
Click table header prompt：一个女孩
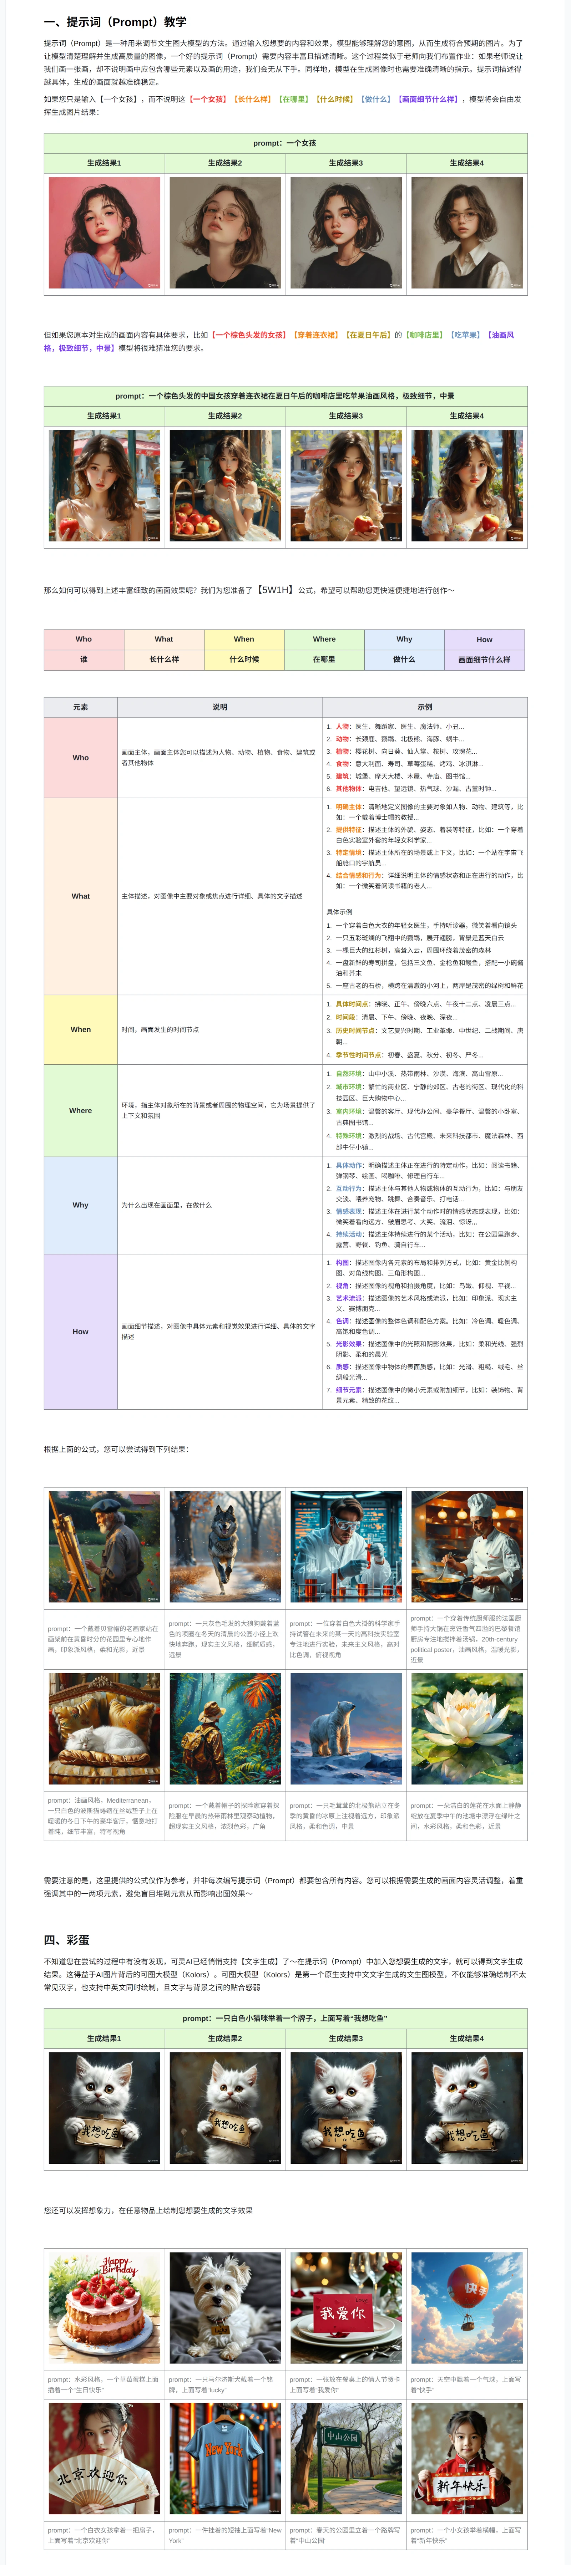coord(285,143)
